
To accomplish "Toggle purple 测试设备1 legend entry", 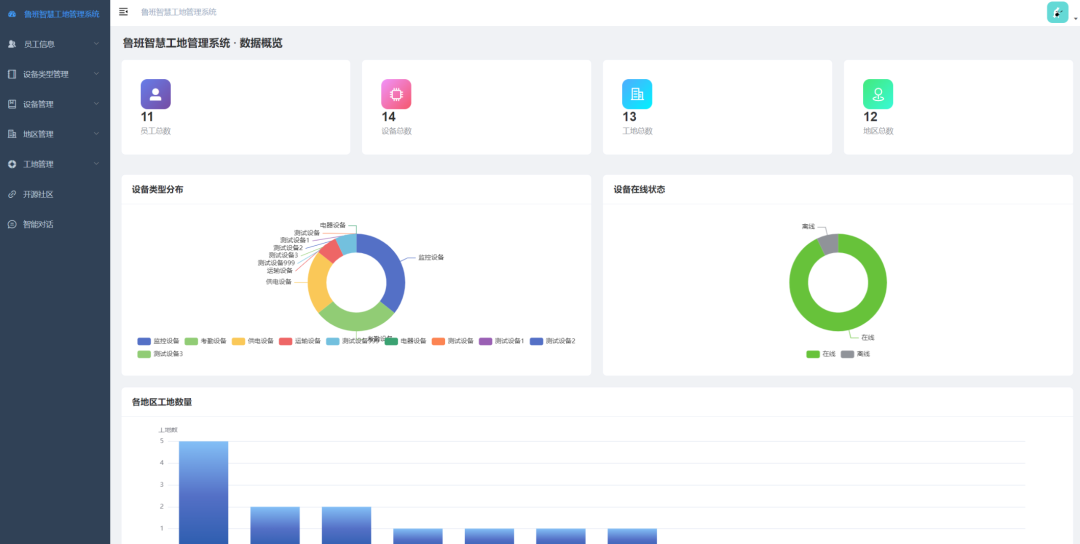I will pyautogui.click(x=501, y=341).
